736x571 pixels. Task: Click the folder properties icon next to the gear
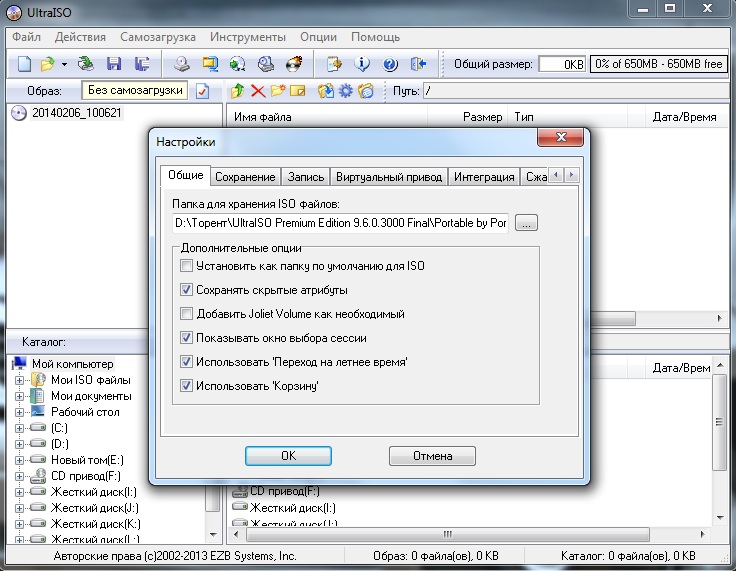pos(366,91)
